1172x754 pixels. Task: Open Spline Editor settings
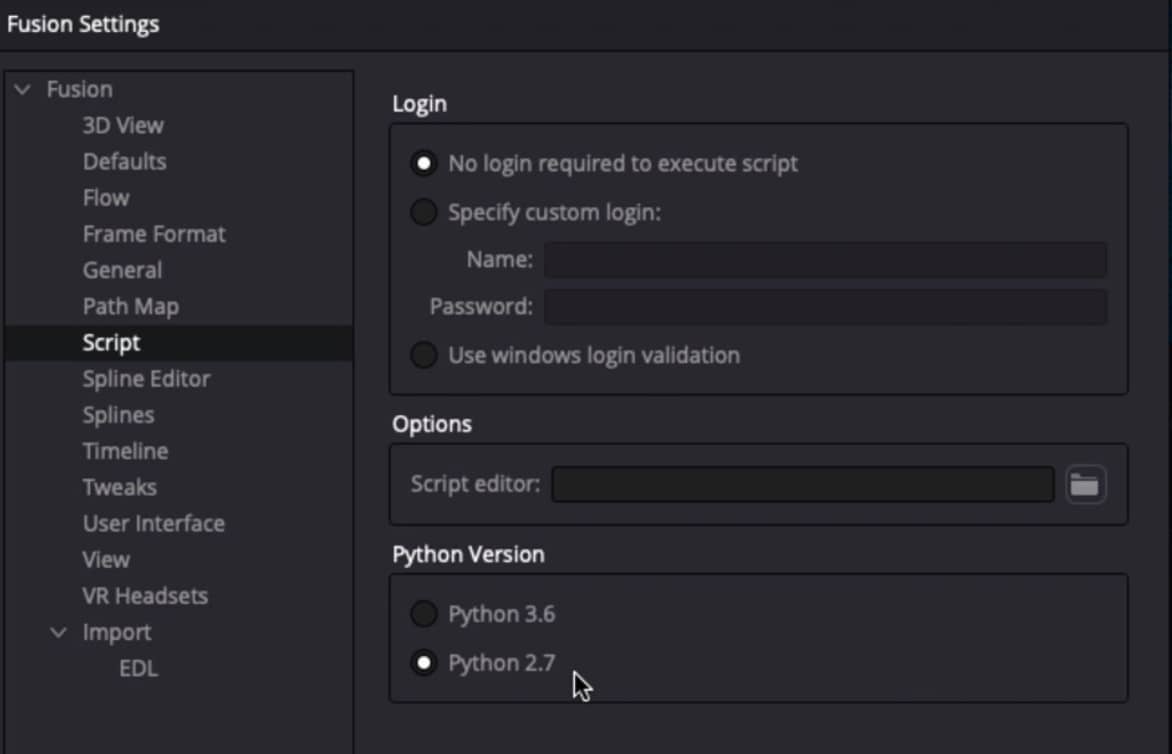146,379
